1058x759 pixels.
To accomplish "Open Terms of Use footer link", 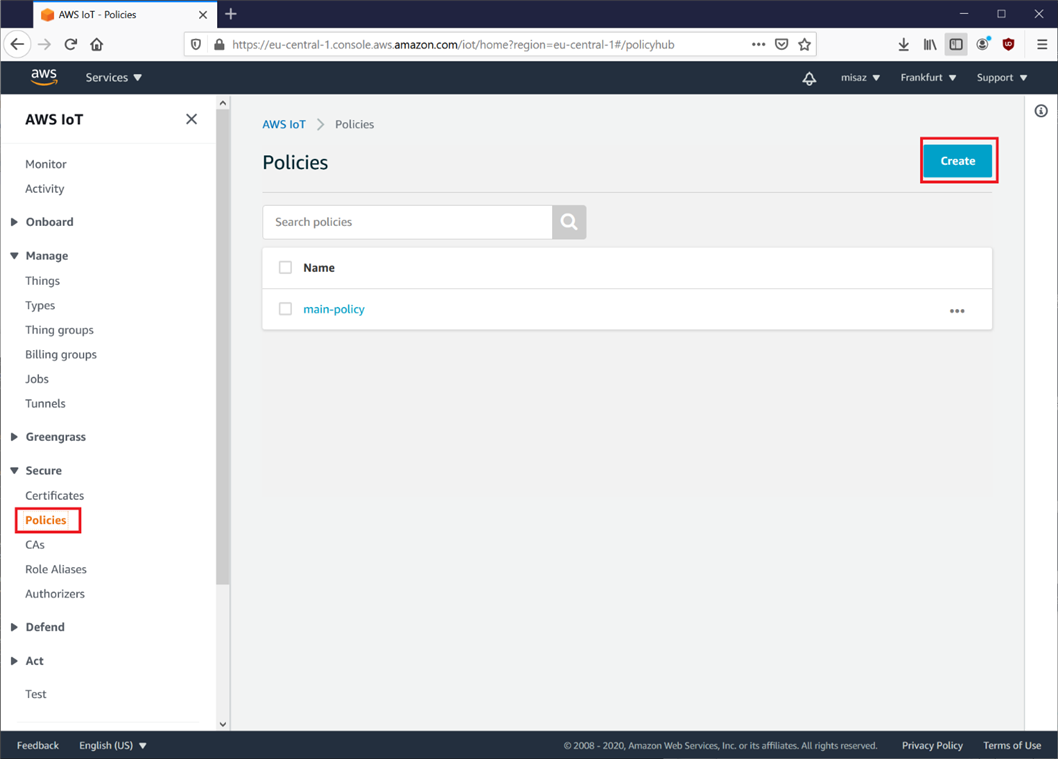I will point(1012,746).
